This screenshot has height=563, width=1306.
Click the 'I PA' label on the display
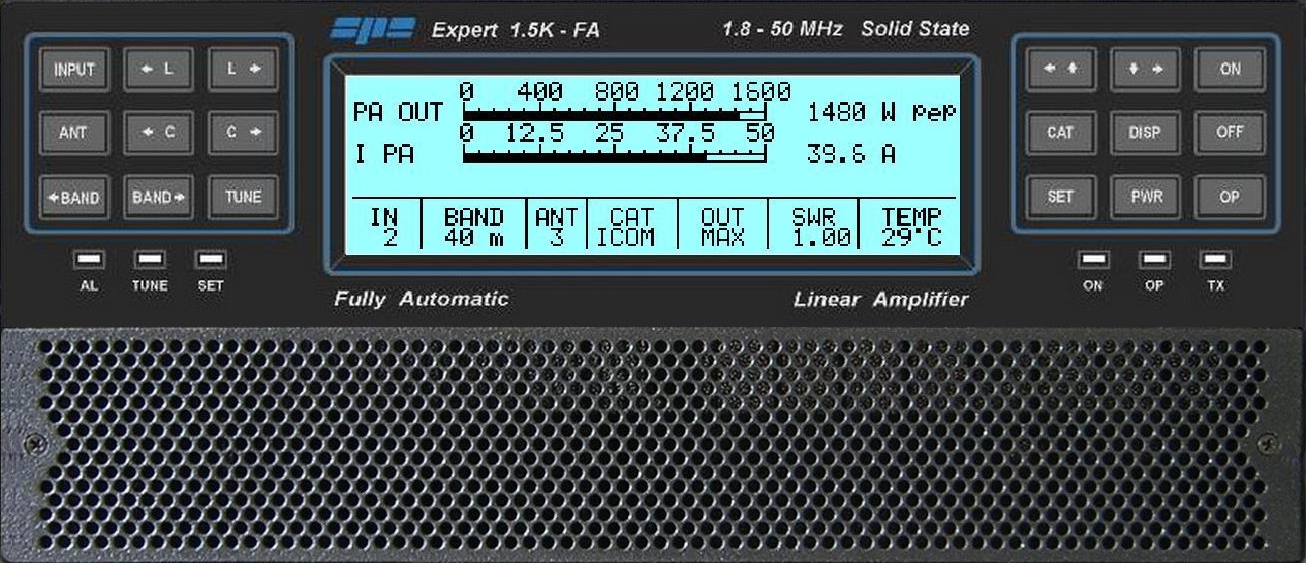tap(383, 155)
